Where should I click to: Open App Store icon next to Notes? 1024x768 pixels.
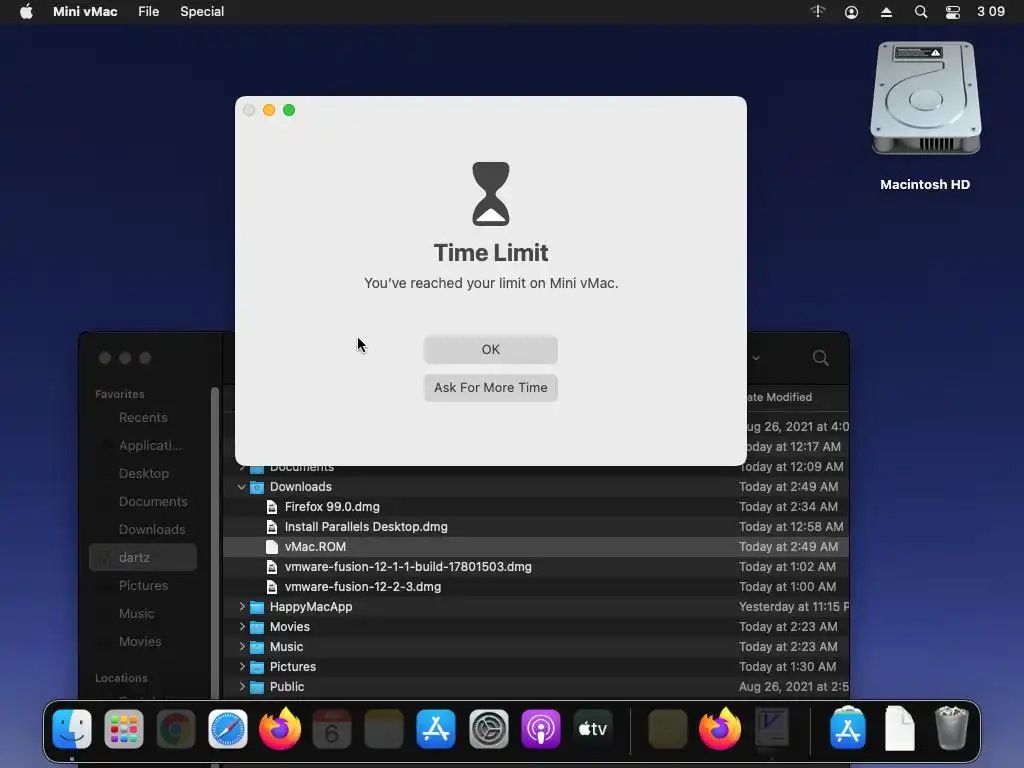pyautogui.click(x=436, y=728)
